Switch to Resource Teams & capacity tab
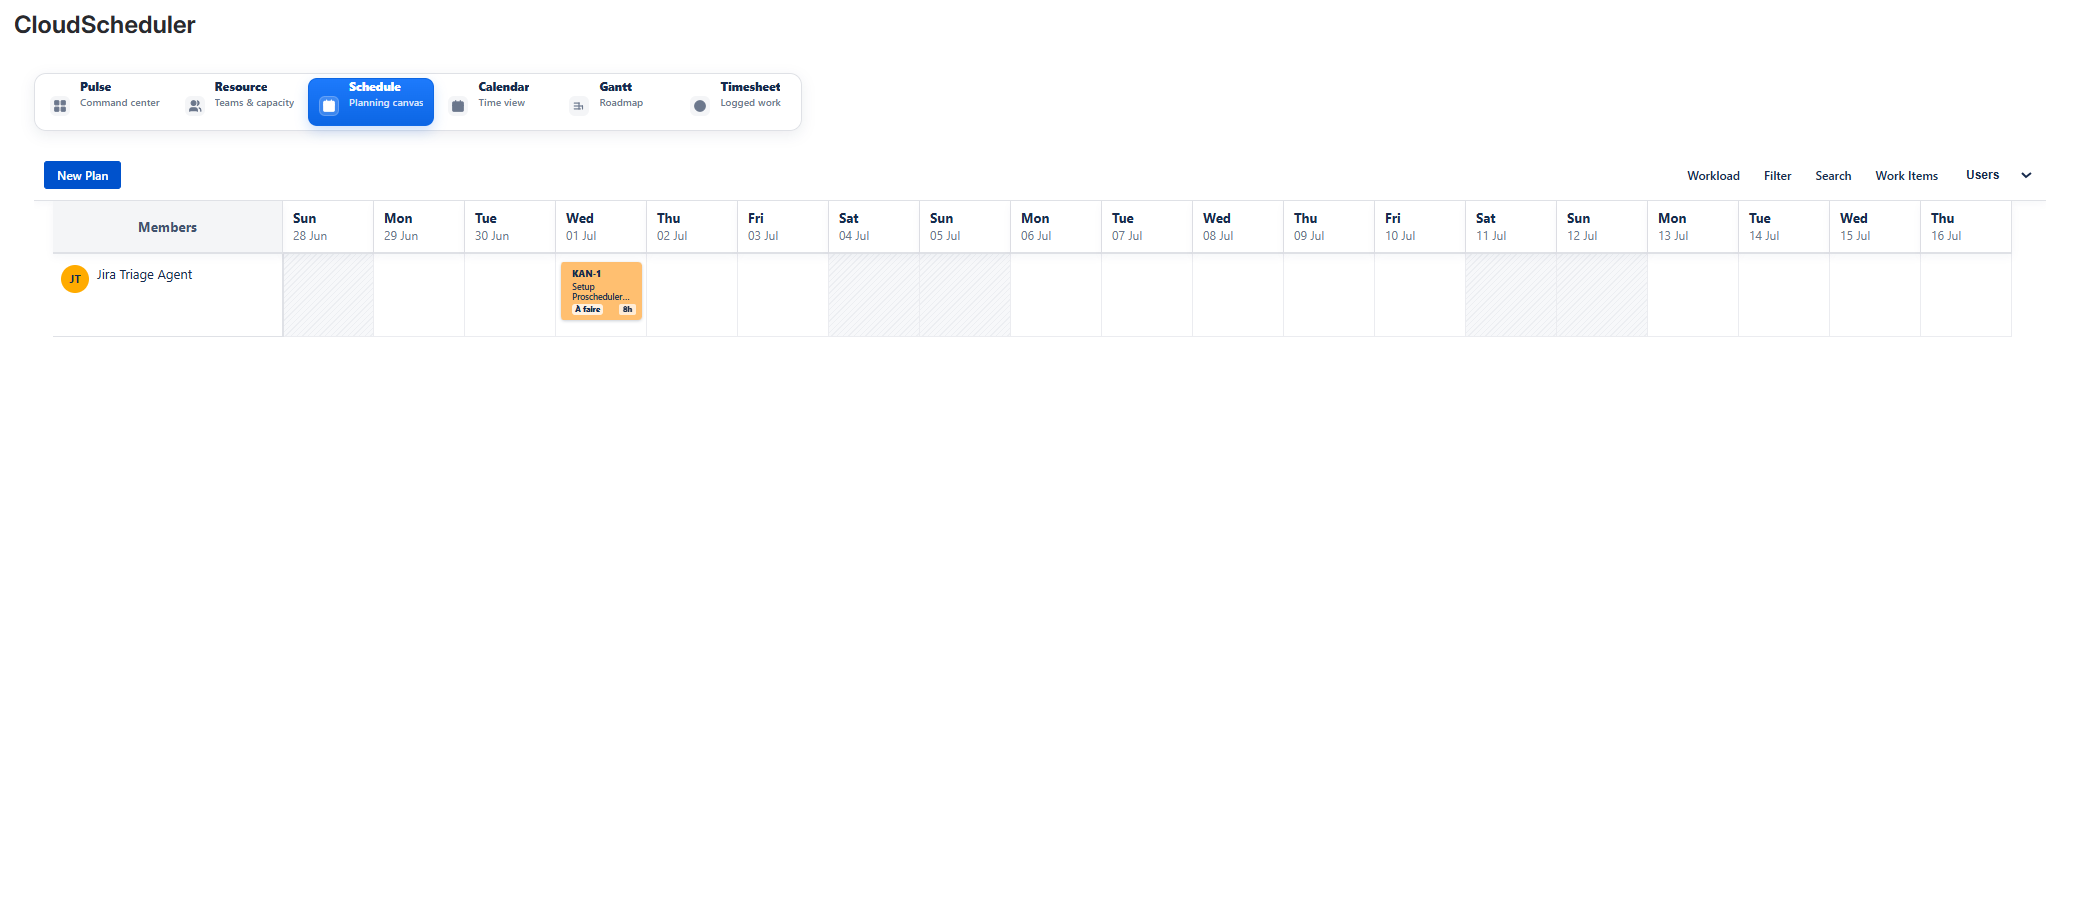 pyautogui.click(x=241, y=102)
